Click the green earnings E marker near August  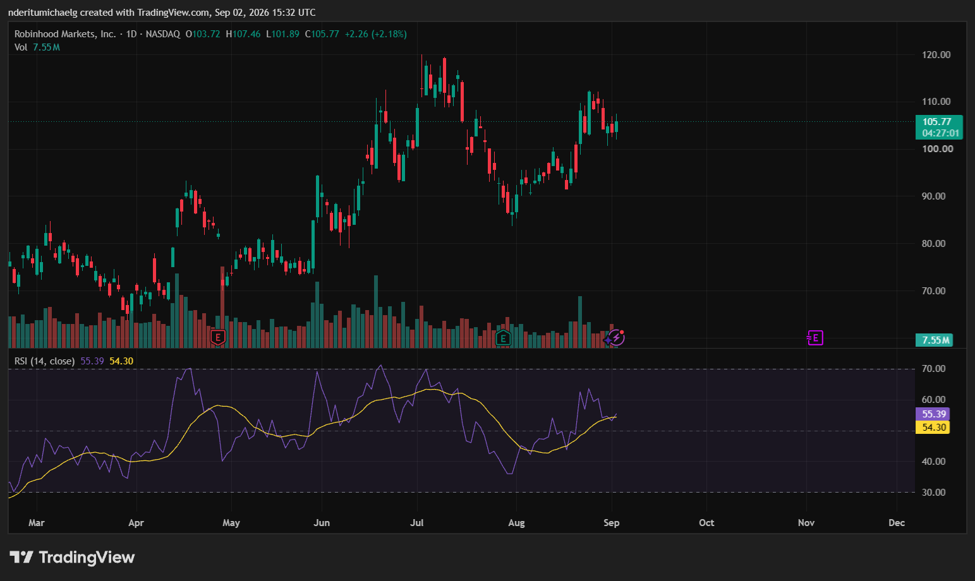503,338
